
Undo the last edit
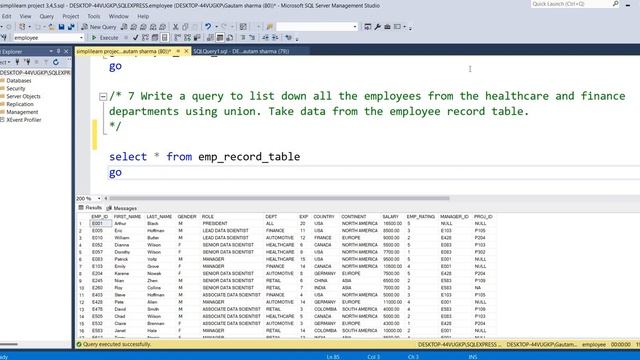pos(208,27)
